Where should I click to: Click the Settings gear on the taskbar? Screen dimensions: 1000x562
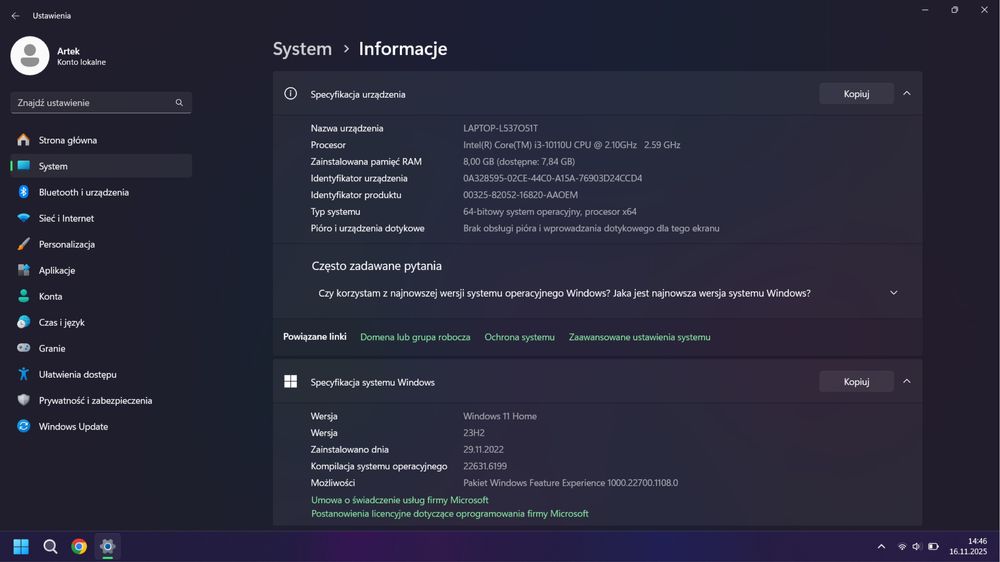[107, 547]
